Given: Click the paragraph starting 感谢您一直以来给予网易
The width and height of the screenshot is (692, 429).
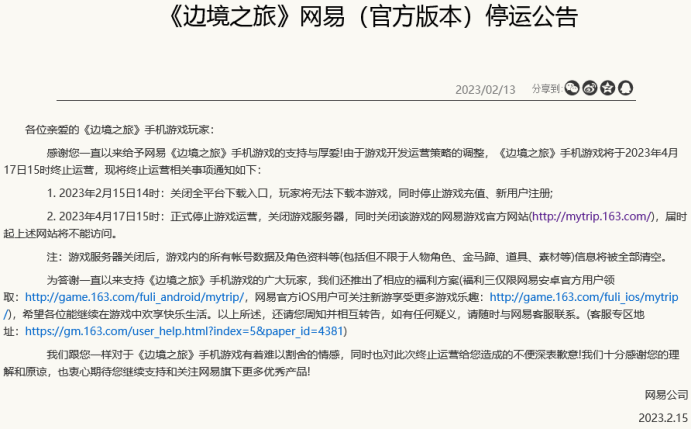Looking at the screenshot, I should (x=341, y=161).
